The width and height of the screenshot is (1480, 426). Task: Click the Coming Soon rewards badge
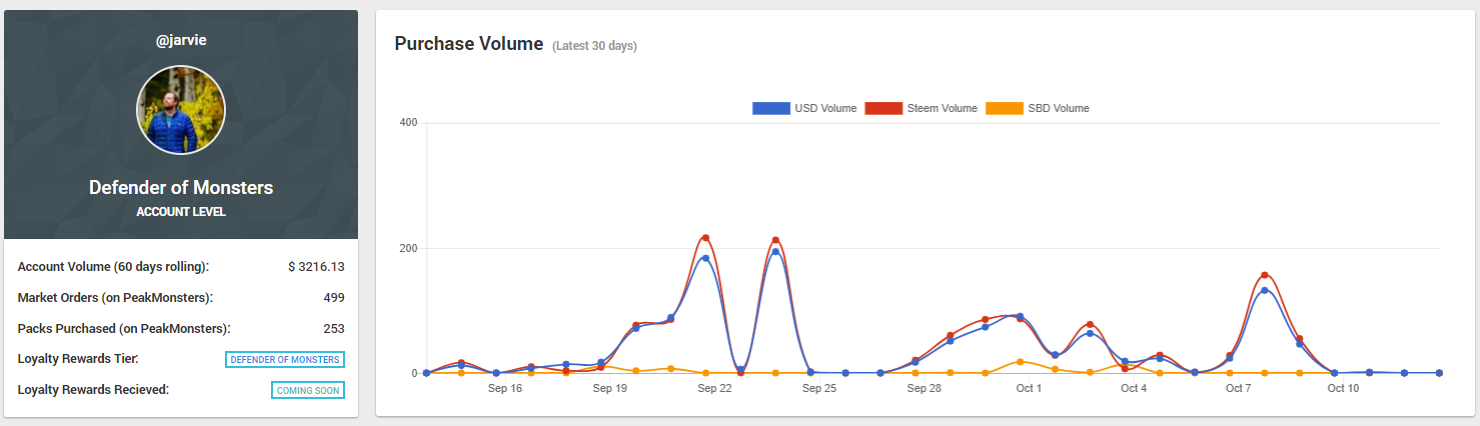click(x=308, y=390)
